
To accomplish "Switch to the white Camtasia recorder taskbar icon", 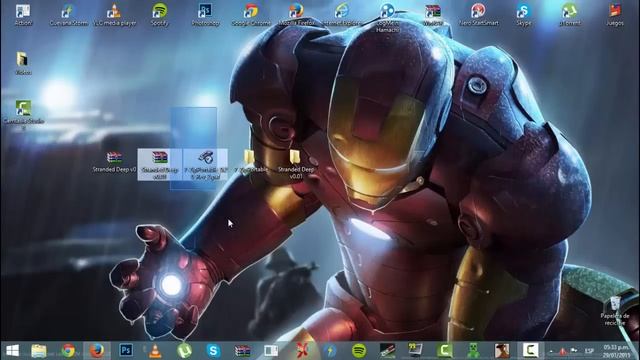I will [x=530, y=351].
